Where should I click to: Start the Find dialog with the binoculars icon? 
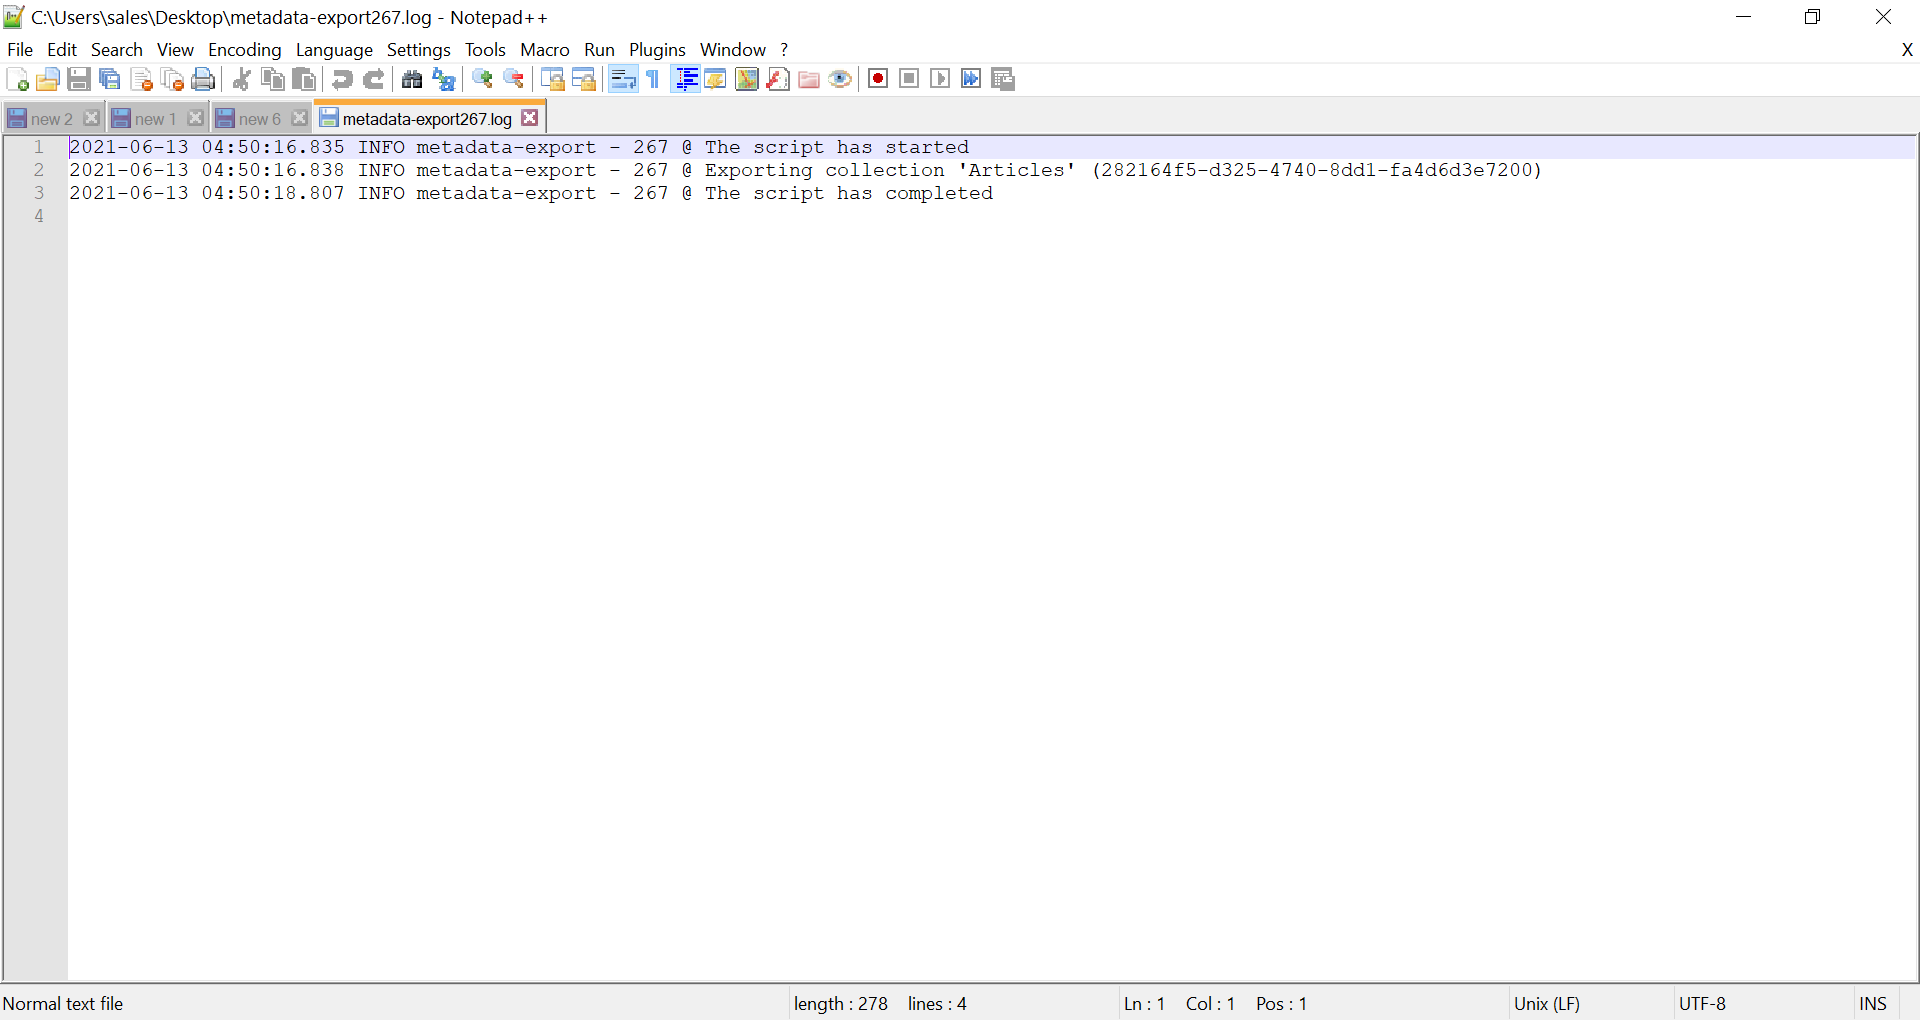(412, 79)
